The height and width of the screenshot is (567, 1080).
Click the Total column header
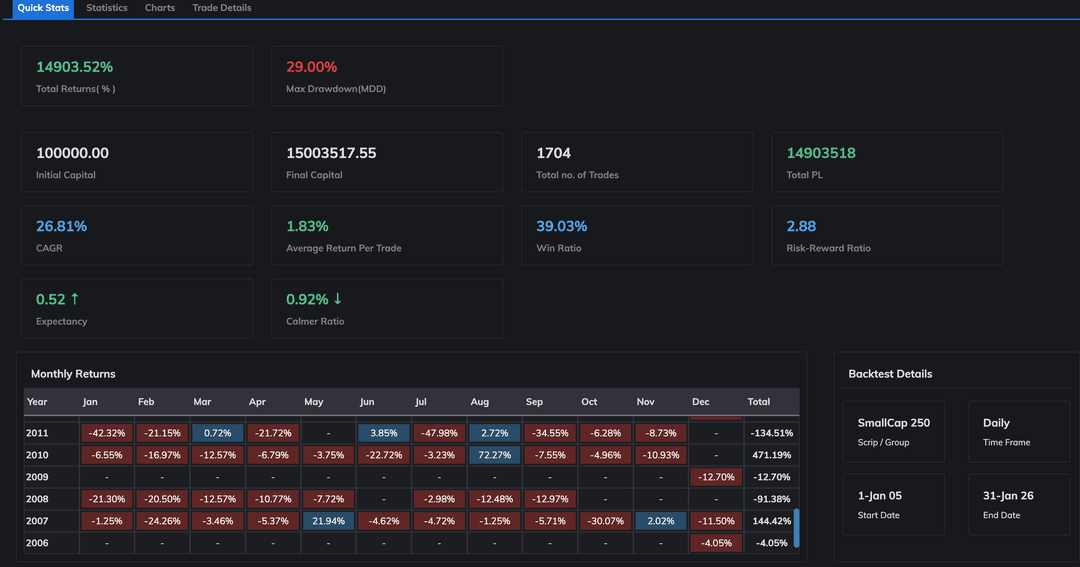[x=759, y=402]
